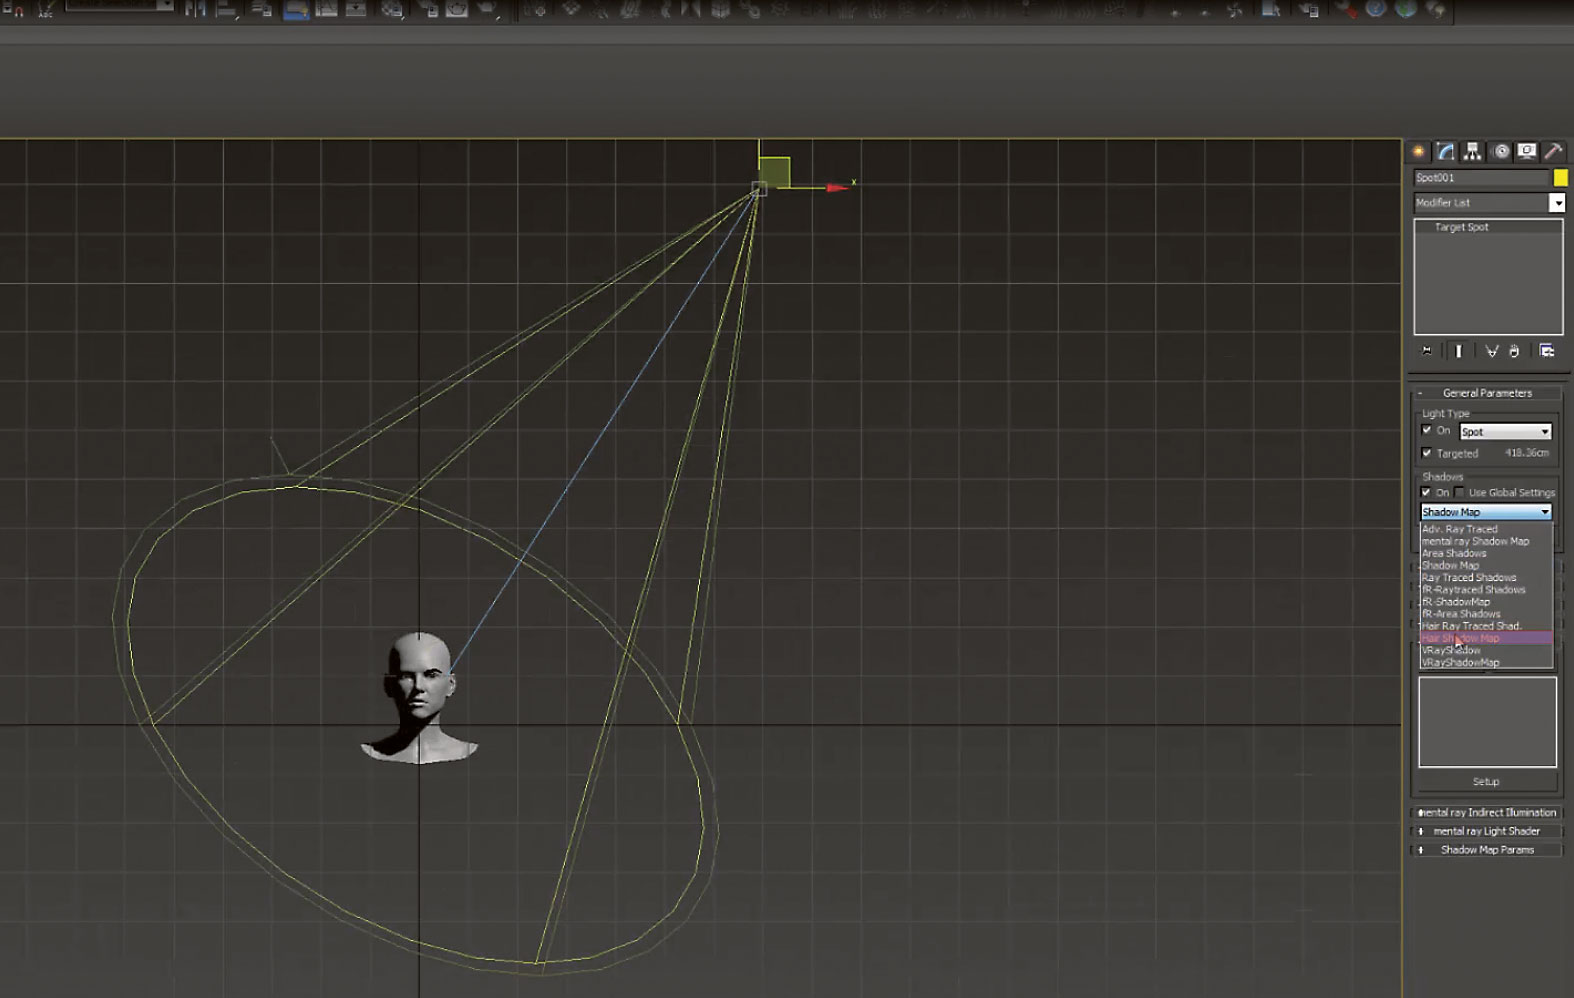This screenshot has width=1574, height=998.
Task: Open Configure Modifier Sets icon
Action: 1547,351
